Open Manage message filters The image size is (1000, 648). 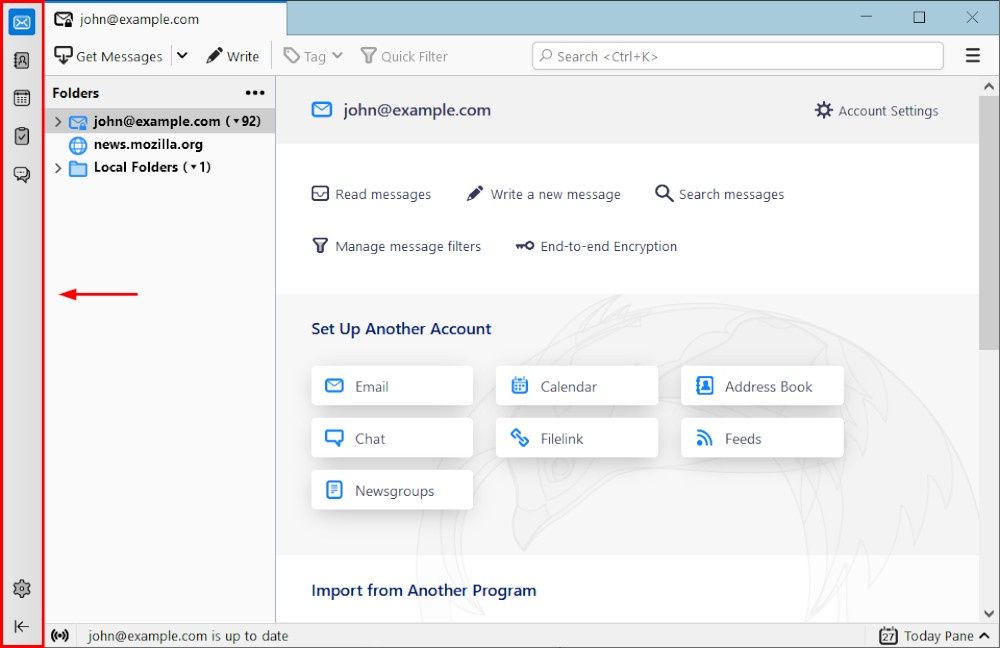coord(396,246)
